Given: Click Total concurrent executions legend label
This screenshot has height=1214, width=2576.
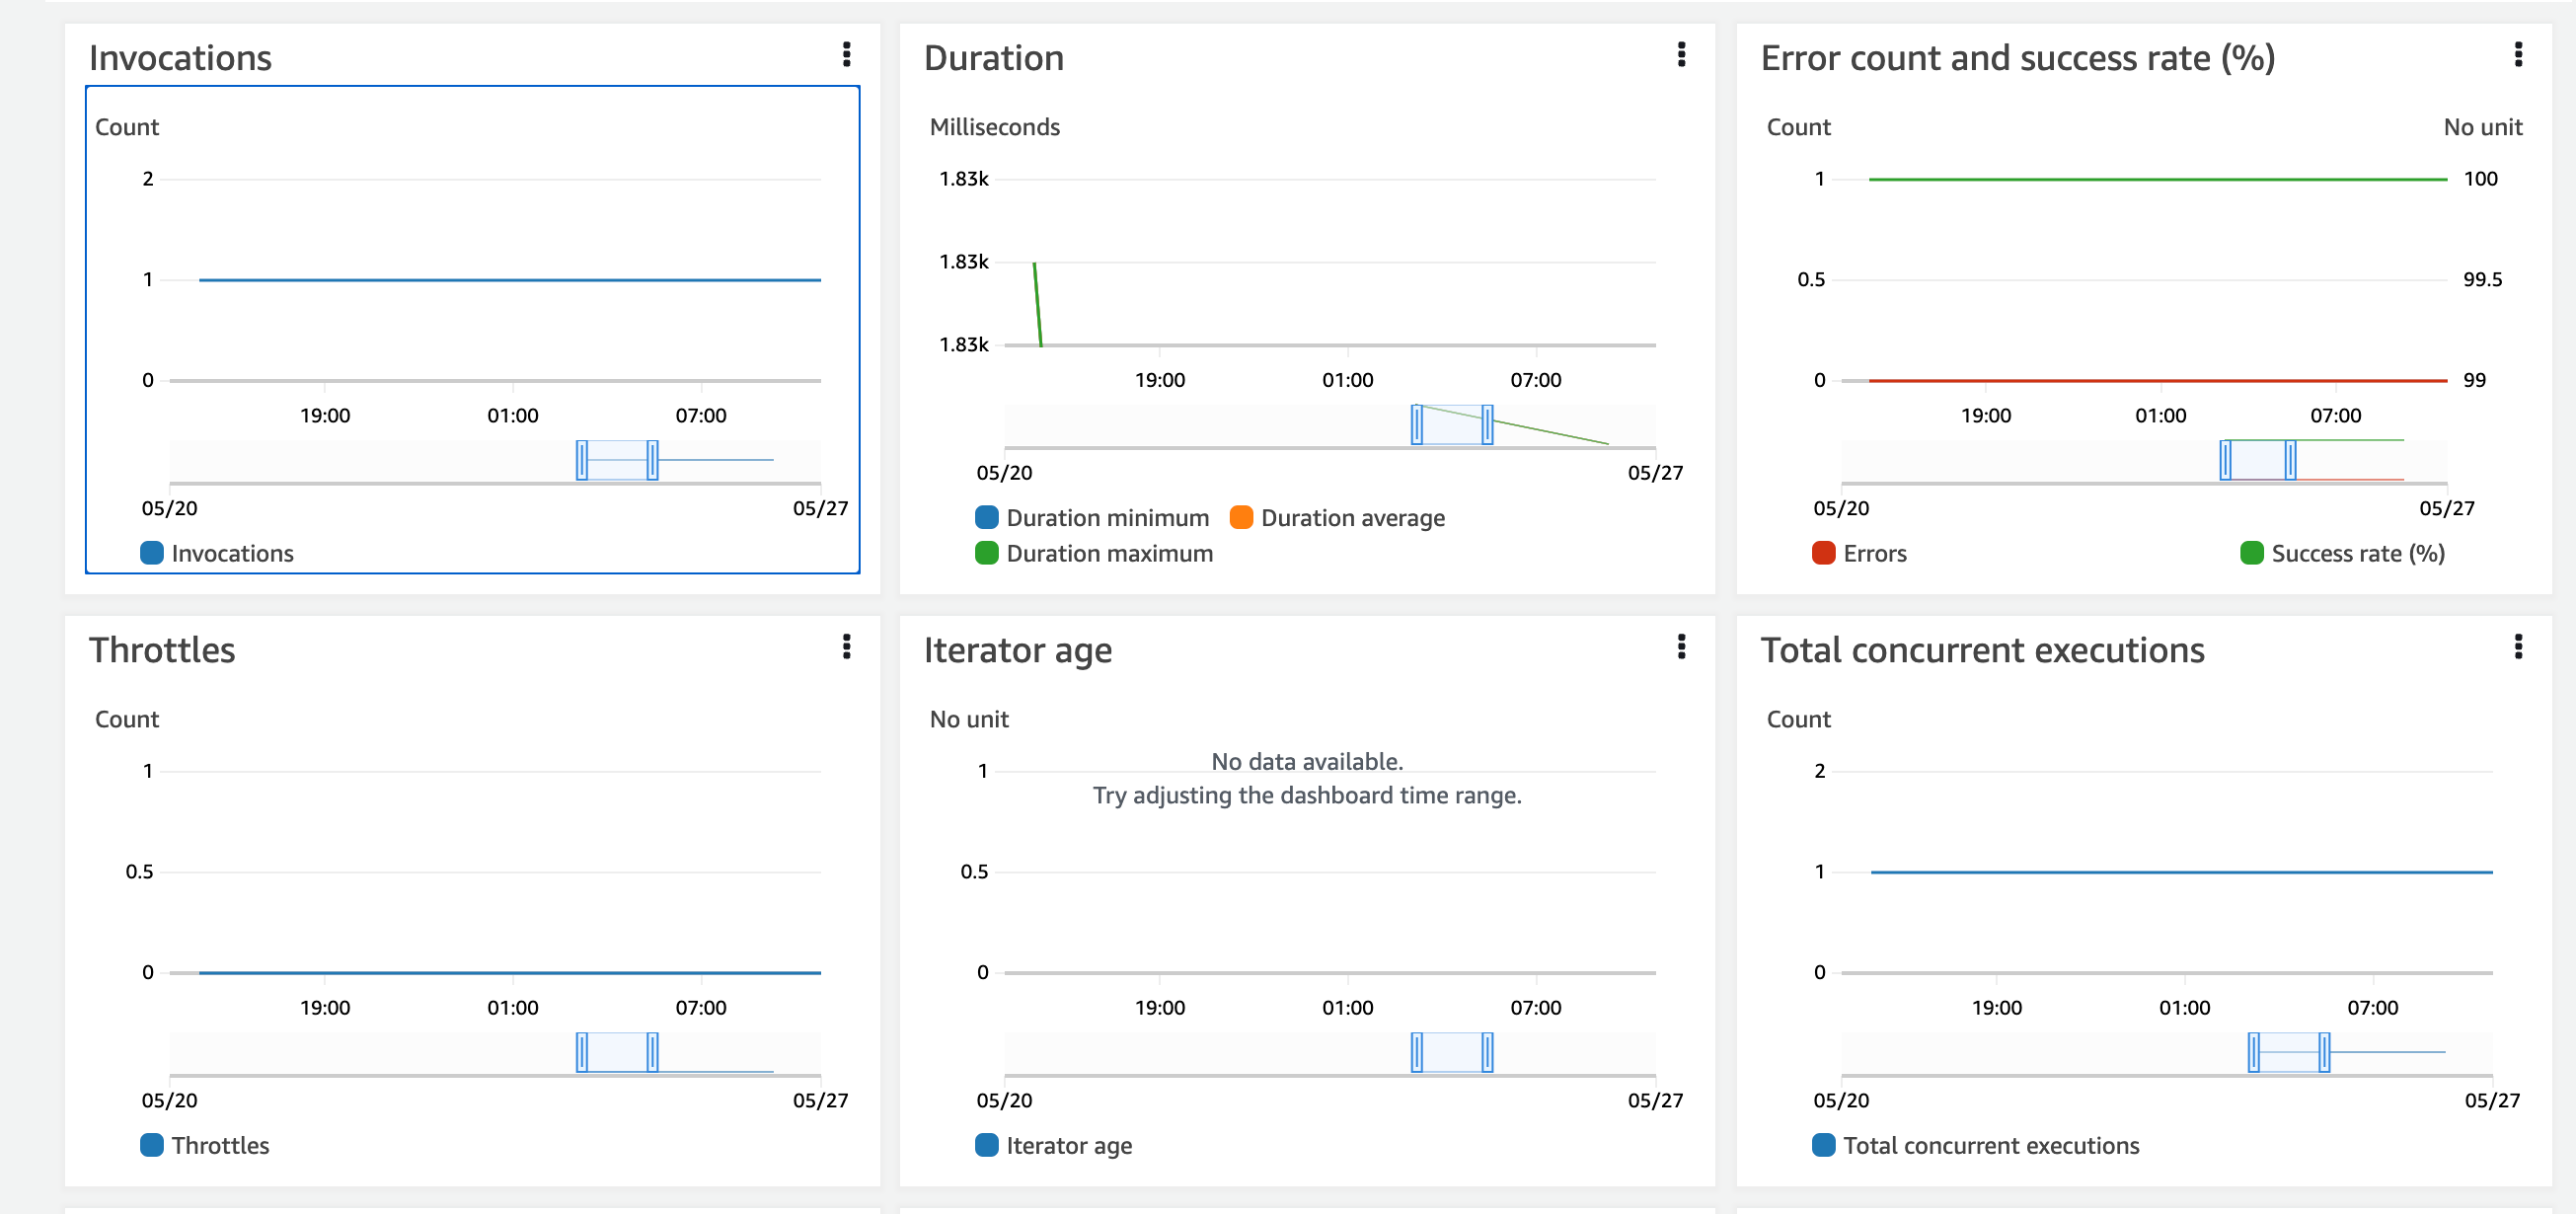Looking at the screenshot, I should [x=1990, y=1145].
